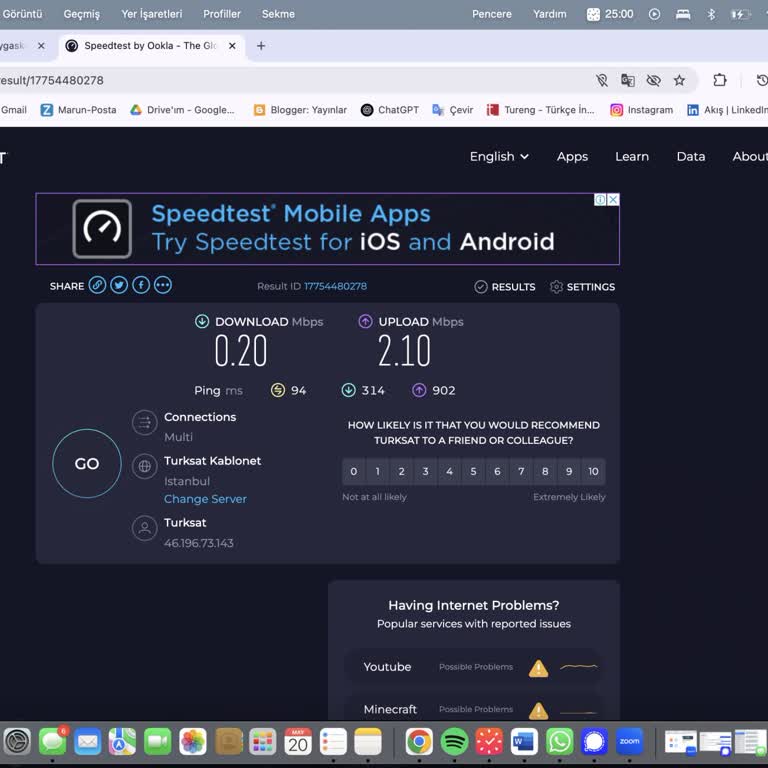This screenshot has height=768, width=768.
Task: Open the Profiller menu
Action: tap(222, 14)
